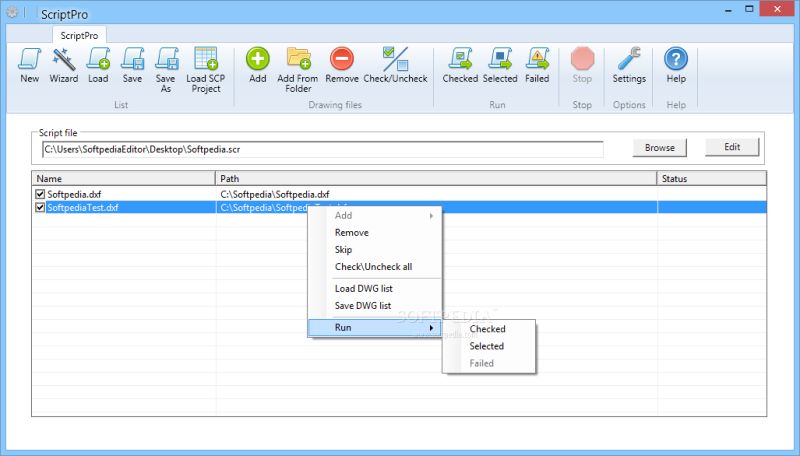
Task: Select the Softpedia.dxf file name
Action: tap(74, 194)
